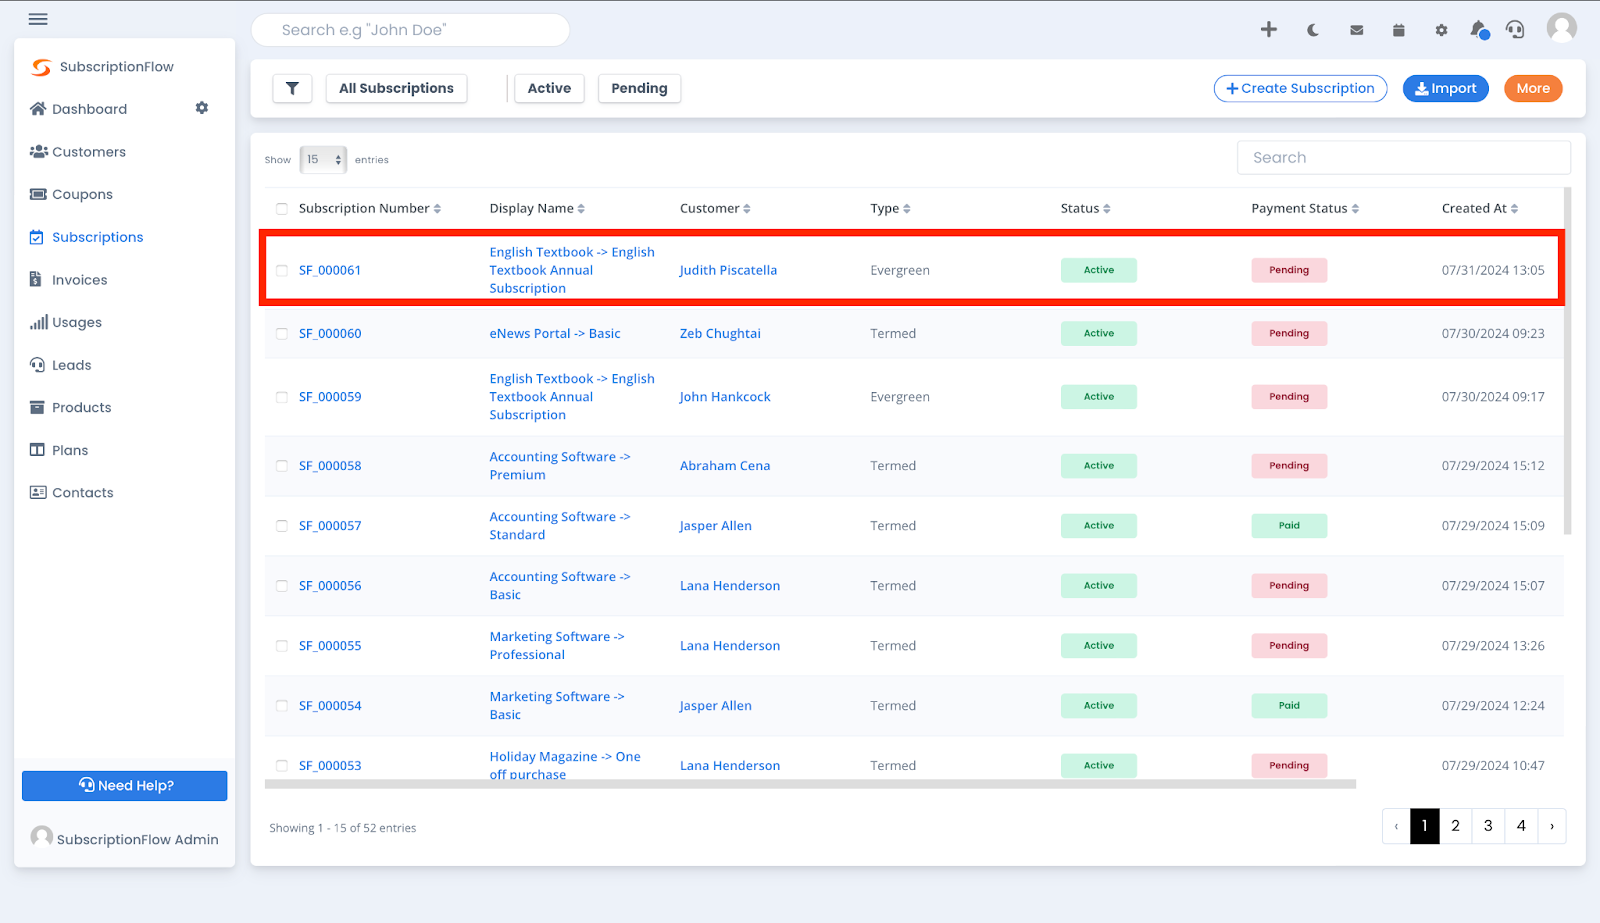Click Create Subscription button
The image size is (1600, 923).
(1300, 88)
